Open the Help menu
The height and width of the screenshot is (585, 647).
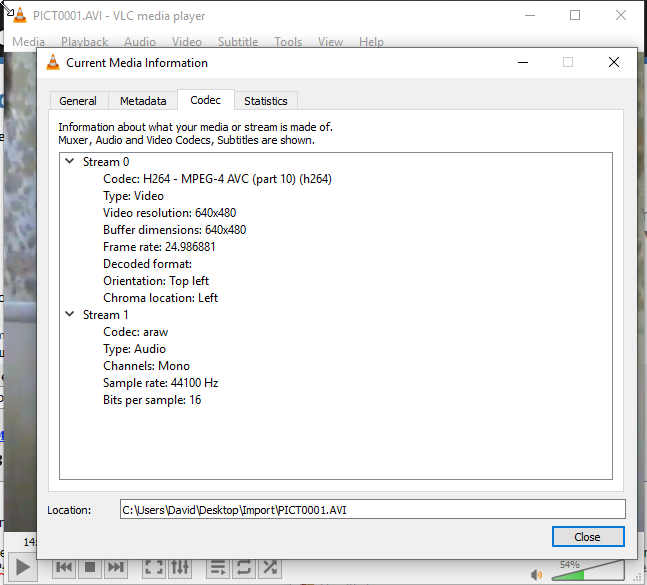[x=371, y=42]
